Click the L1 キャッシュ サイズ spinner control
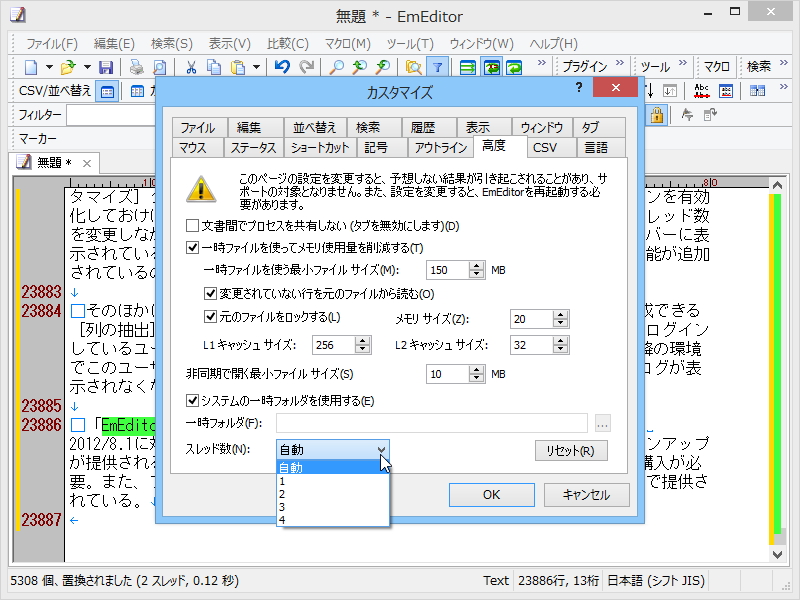 pos(362,345)
